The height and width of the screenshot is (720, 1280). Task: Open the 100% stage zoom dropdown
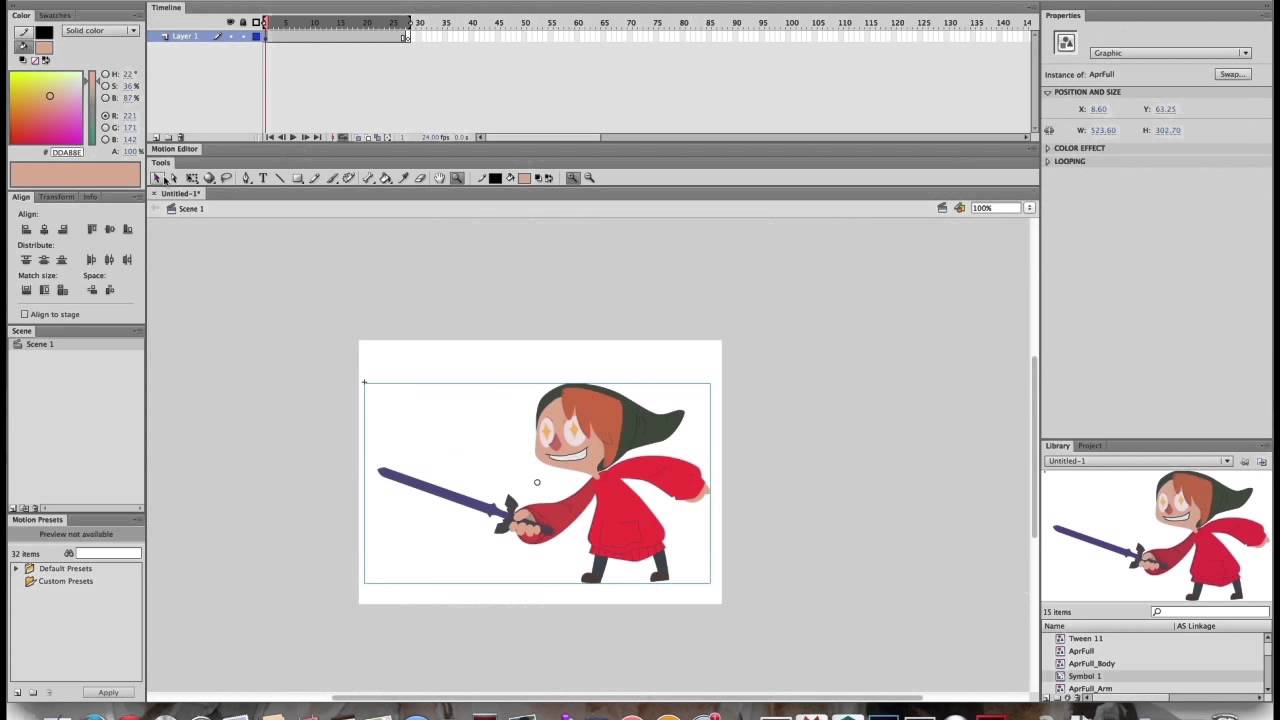pyautogui.click(x=1029, y=208)
